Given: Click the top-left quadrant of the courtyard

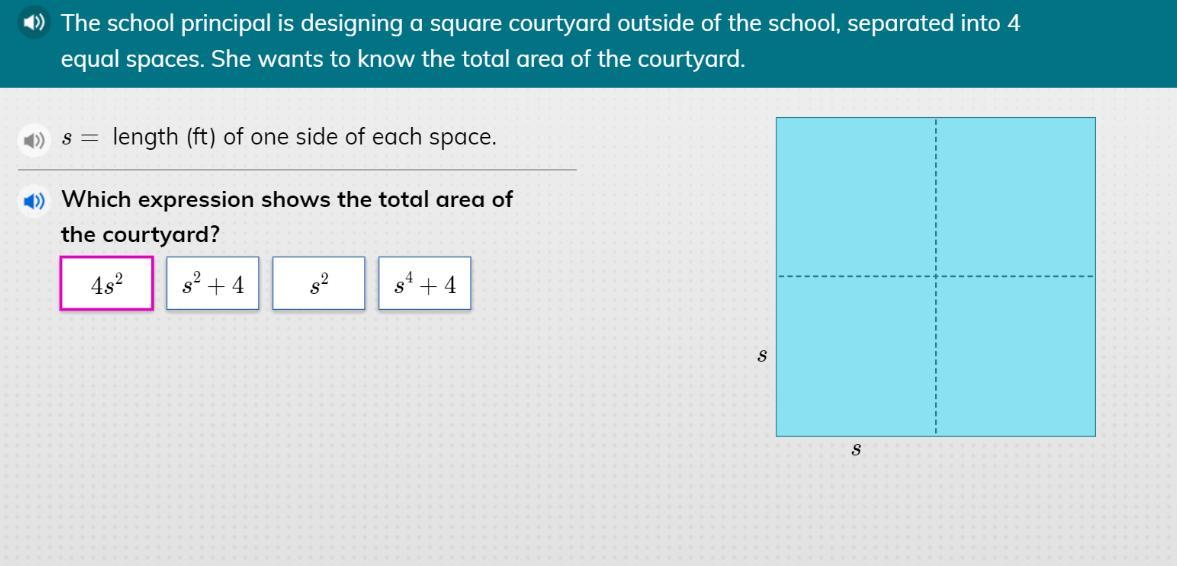Looking at the screenshot, I should tap(856, 197).
